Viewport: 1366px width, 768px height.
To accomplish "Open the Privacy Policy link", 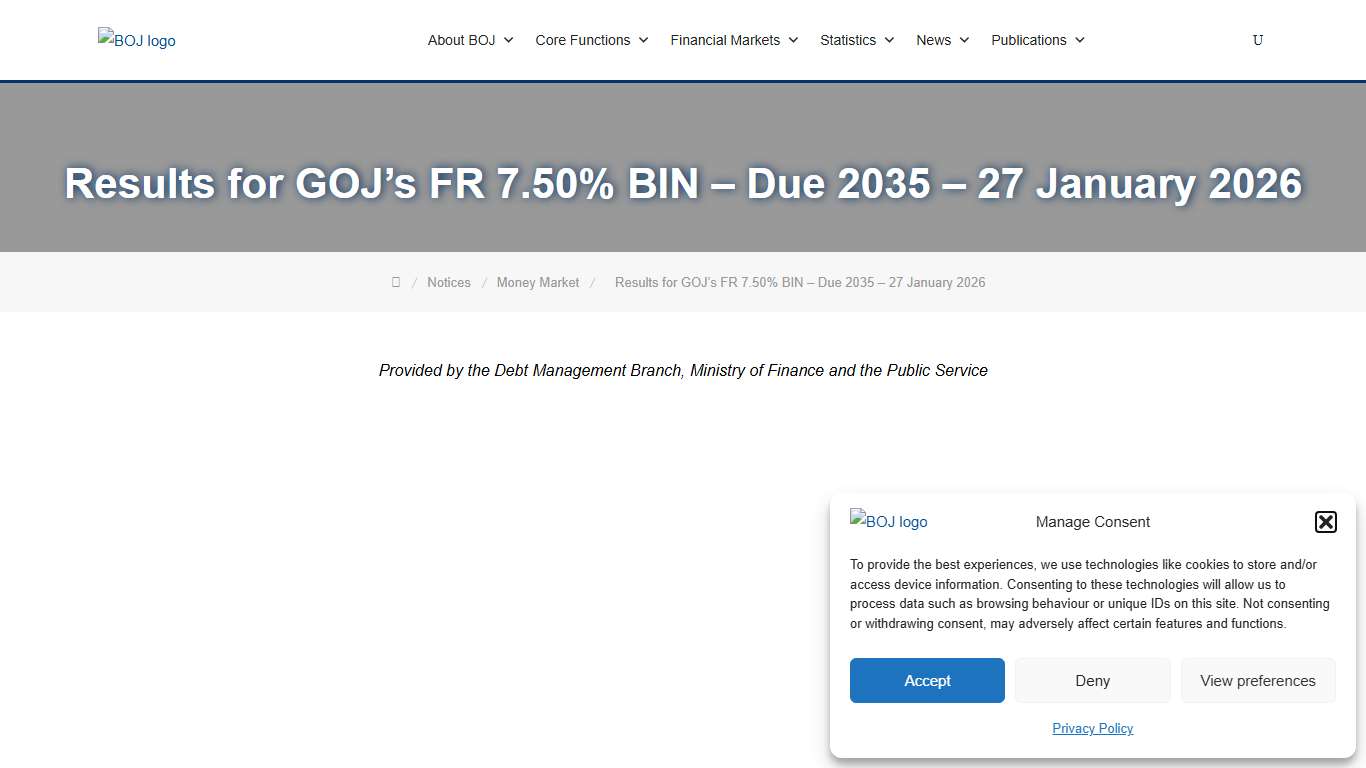I will click(1092, 728).
